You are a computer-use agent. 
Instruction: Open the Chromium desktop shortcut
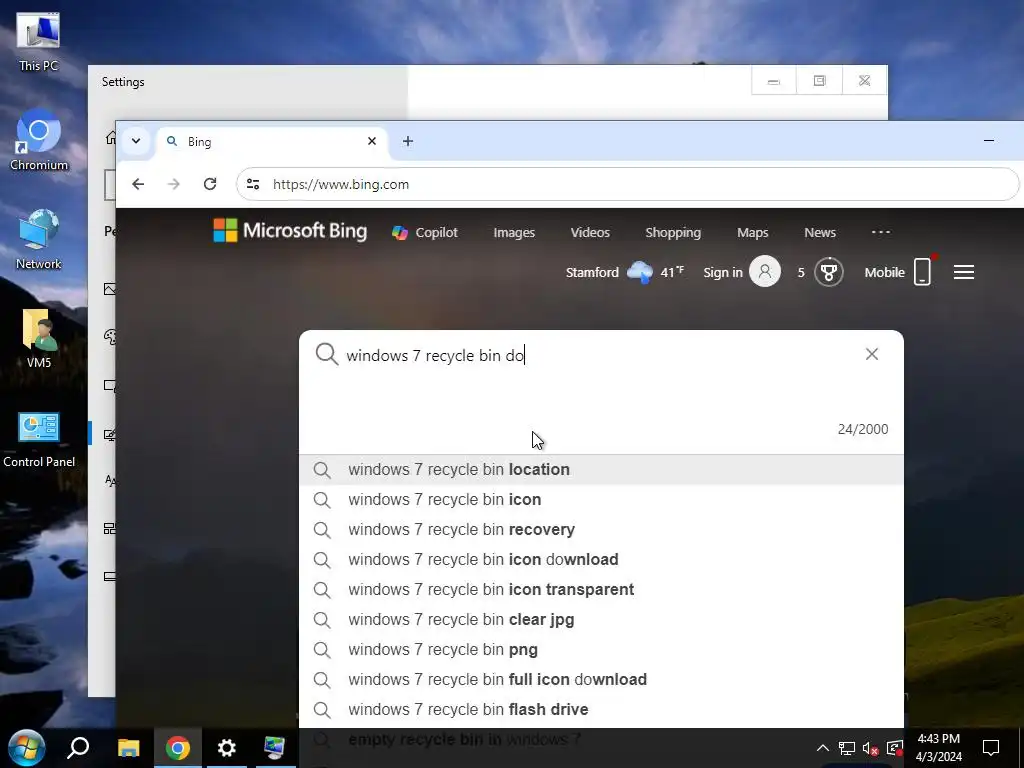point(38,140)
